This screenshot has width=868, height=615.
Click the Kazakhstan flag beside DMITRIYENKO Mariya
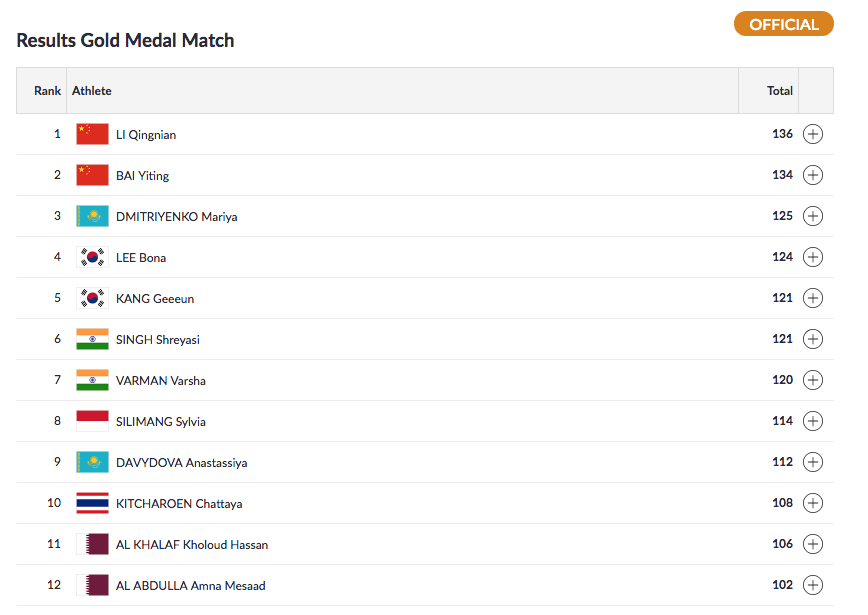click(x=92, y=217)
